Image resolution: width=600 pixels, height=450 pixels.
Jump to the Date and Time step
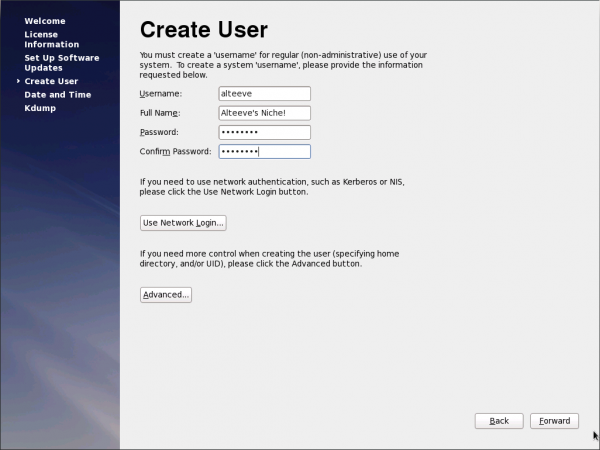(57, 94)
